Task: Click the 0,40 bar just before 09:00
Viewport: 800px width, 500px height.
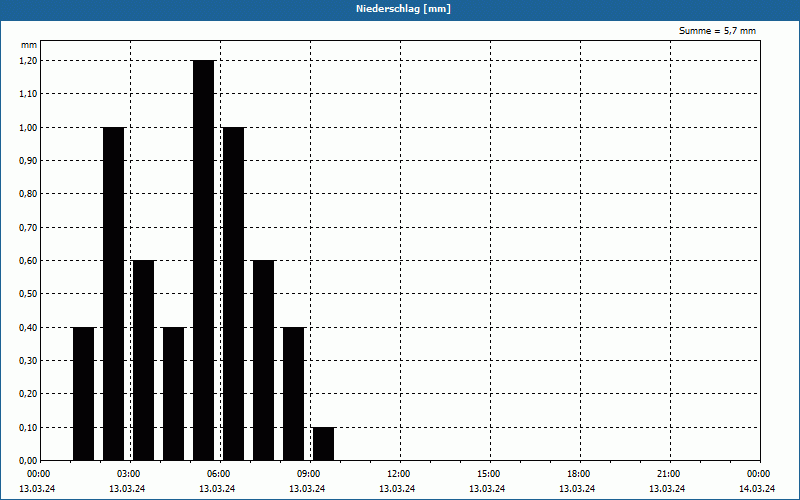Action: click(293, 394)
